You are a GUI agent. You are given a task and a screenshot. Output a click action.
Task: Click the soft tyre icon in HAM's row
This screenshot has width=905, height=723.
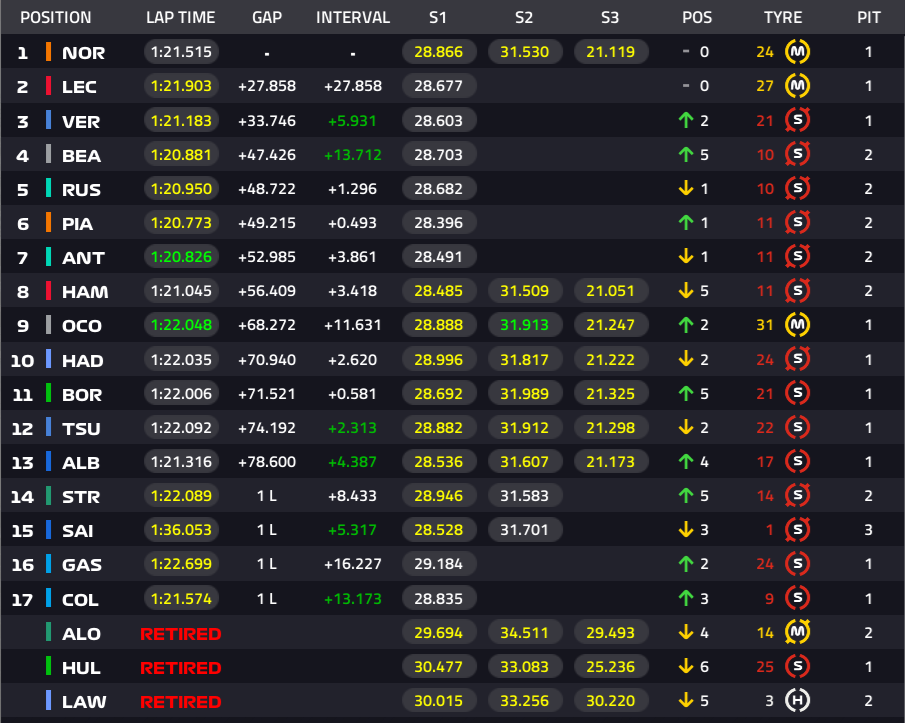[x=797, y=290]
